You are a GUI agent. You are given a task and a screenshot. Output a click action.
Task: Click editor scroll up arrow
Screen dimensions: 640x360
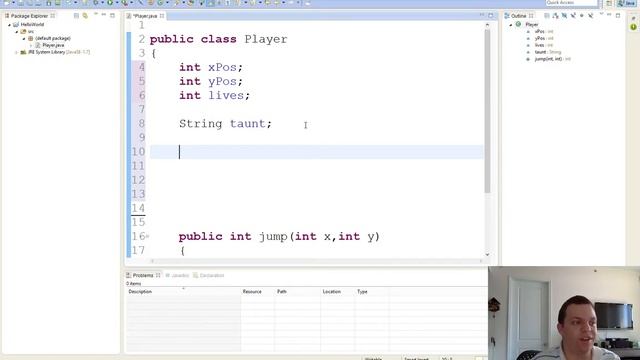487,25
